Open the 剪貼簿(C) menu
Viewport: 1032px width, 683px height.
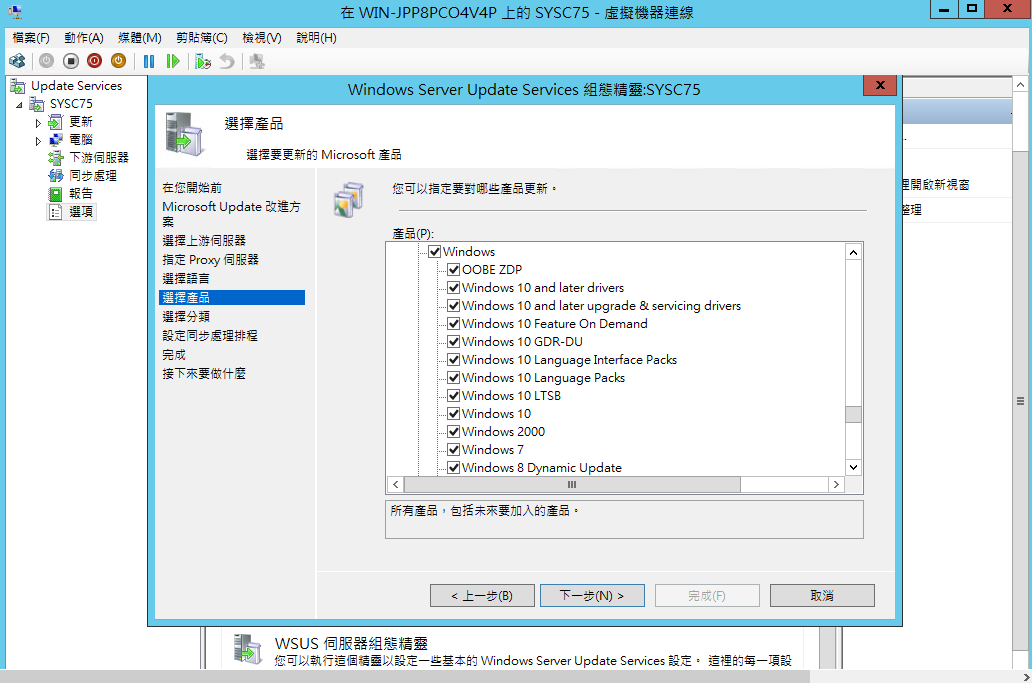201,38
